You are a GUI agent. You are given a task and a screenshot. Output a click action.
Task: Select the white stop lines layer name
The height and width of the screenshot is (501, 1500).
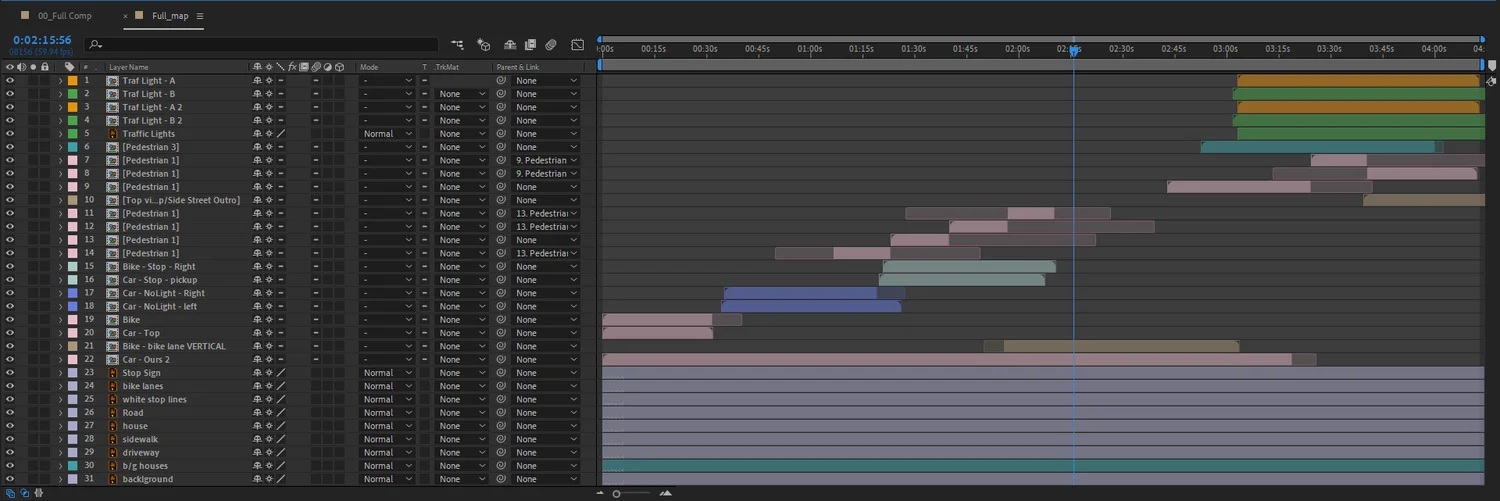[x=154, y=400]
